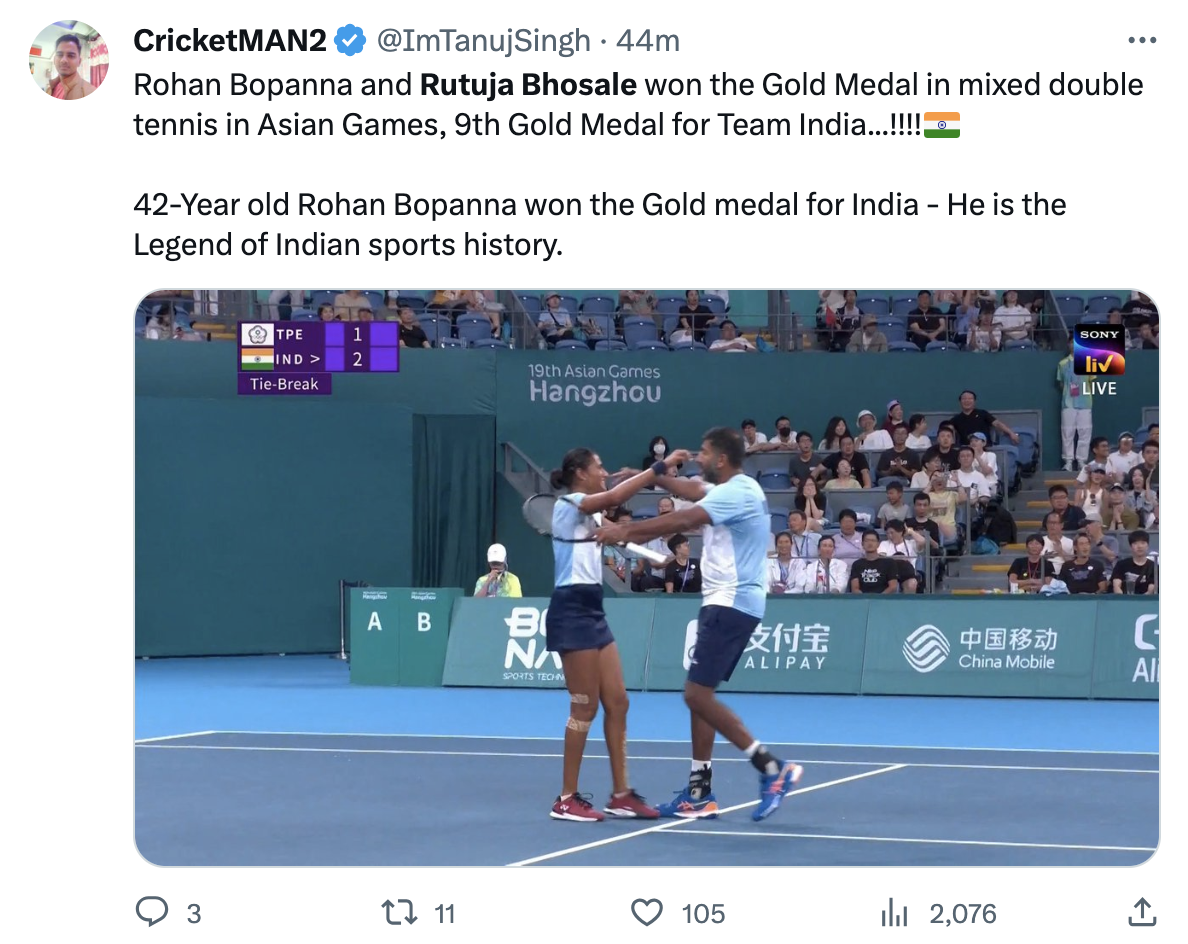
Task: Like the tweet with heart icon
Action: tap(647, 913)
